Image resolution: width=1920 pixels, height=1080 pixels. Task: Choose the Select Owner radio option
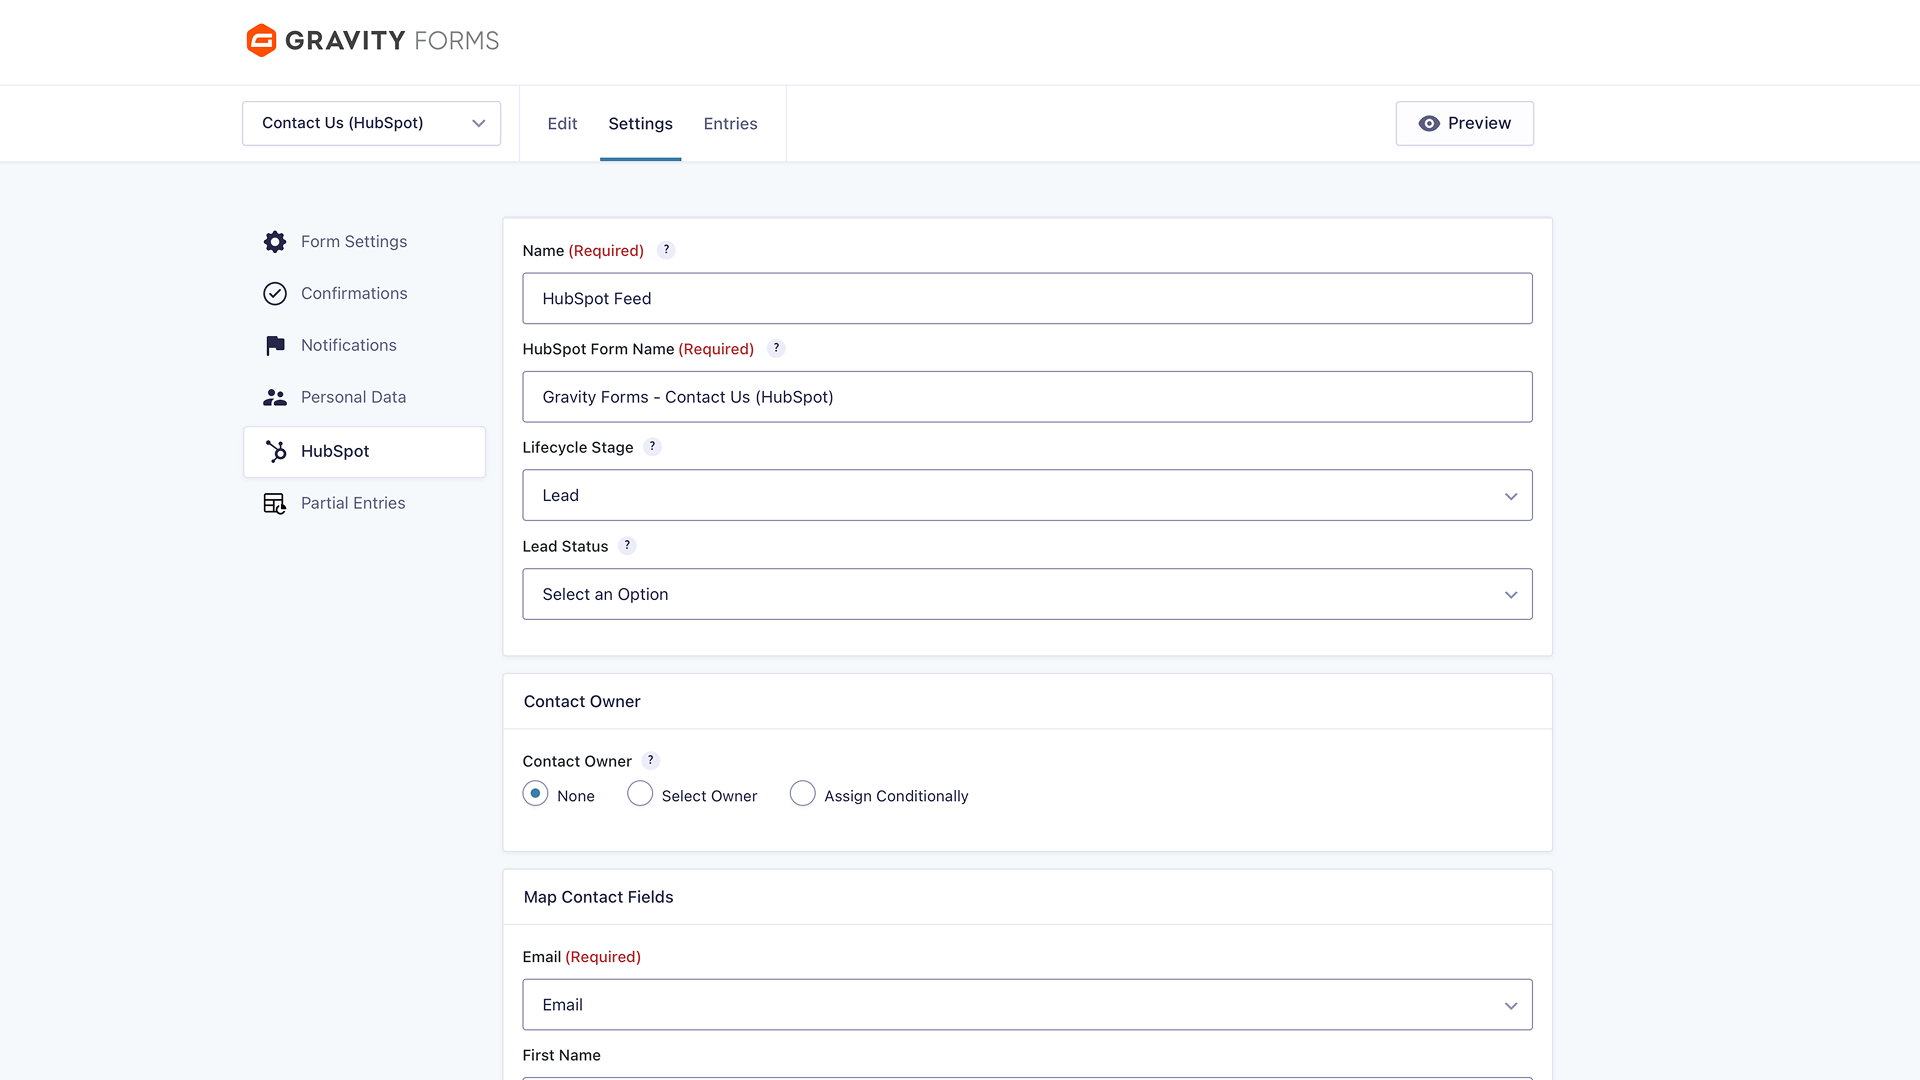[640, 794]
